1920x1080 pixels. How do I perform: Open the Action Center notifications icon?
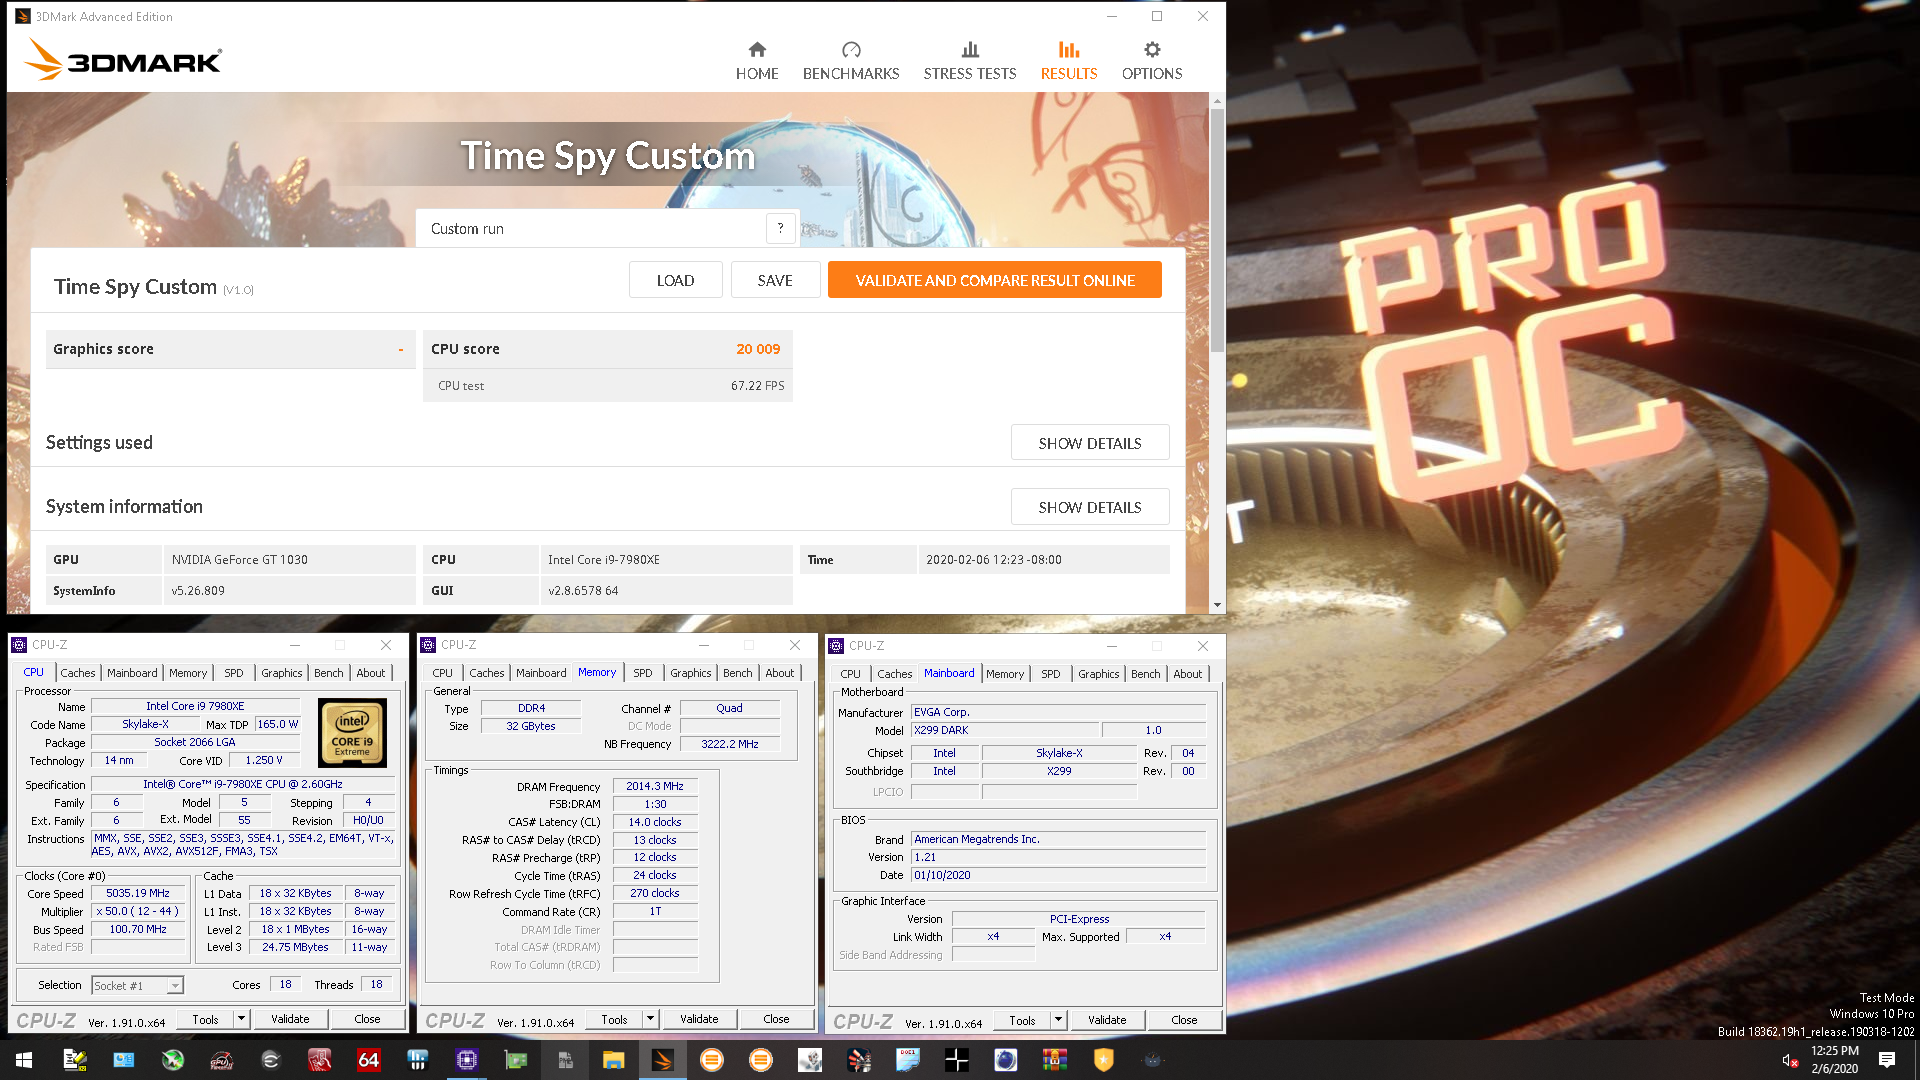pos(1886,1060)
